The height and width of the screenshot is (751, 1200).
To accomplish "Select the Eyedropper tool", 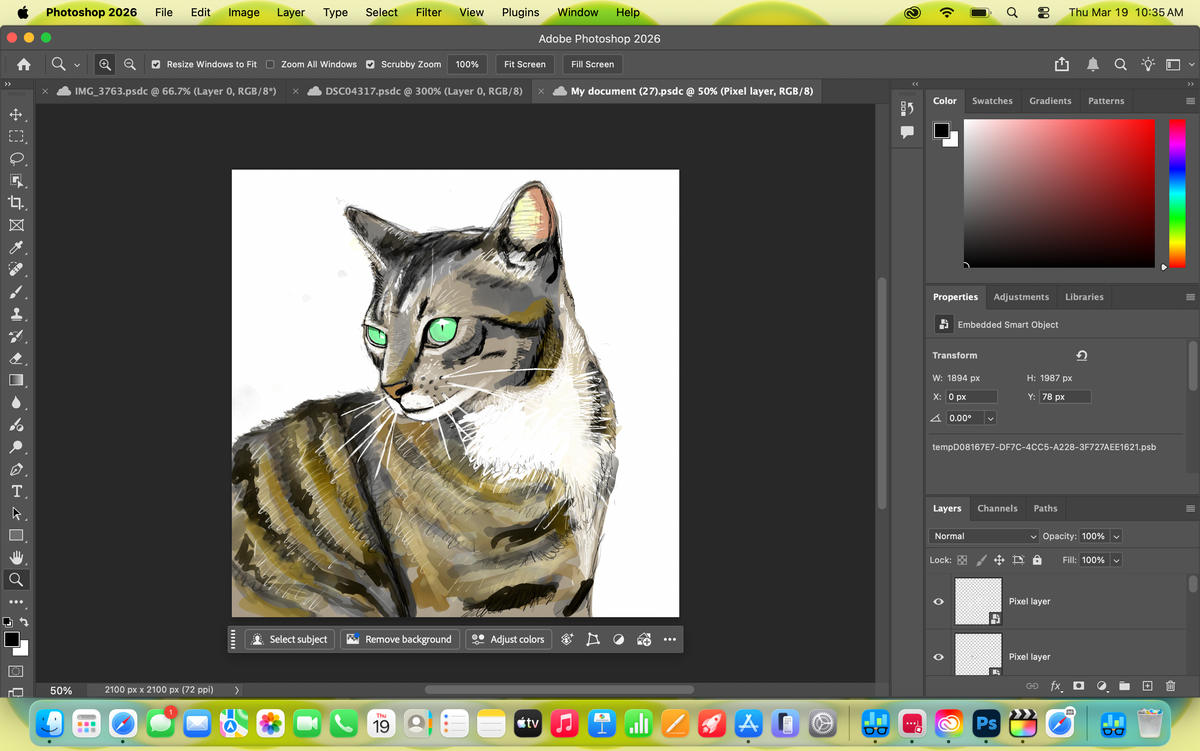I will tap(16, 248).
